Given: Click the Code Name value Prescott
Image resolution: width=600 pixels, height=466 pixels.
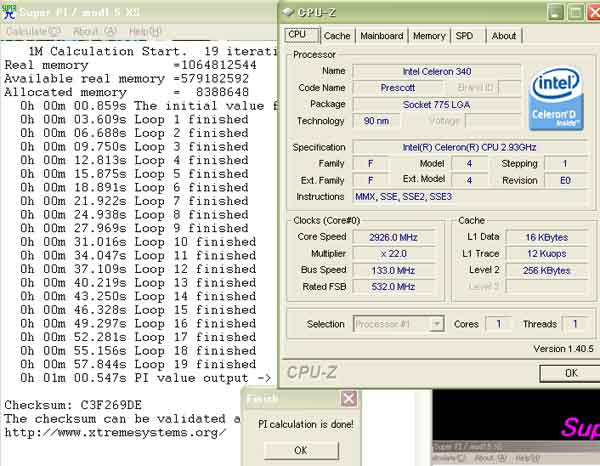Looking at the screenshot, I should pyautogui.click(x=397, y=88).
